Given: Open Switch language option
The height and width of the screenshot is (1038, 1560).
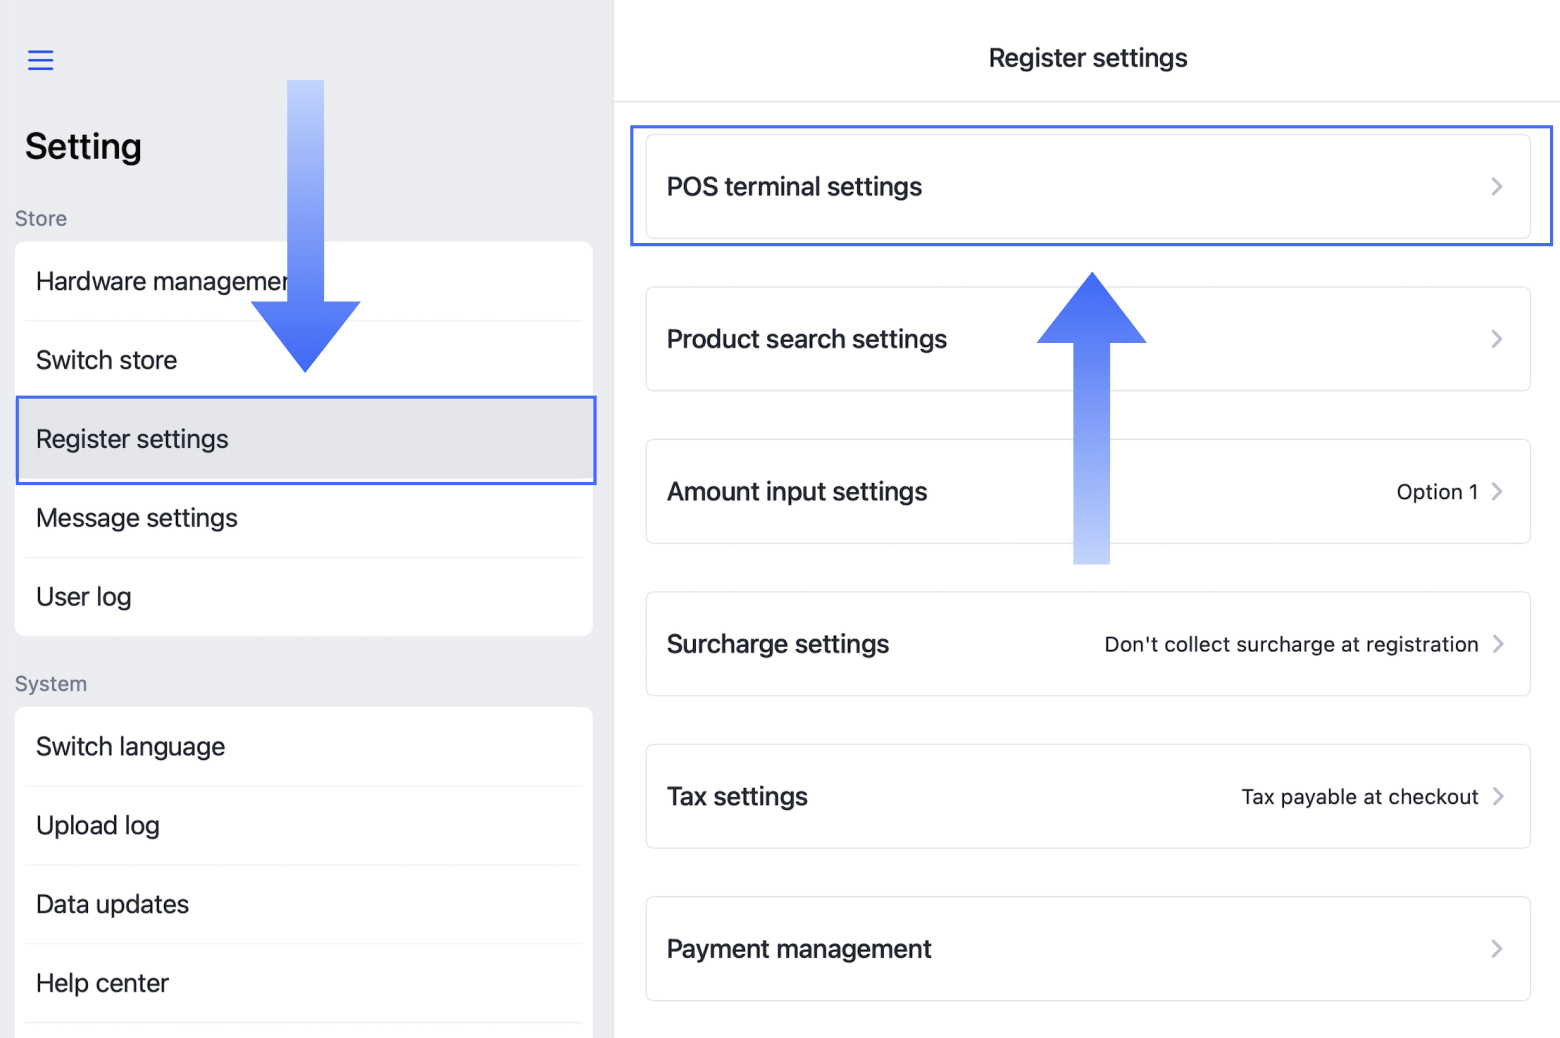Looking at the screenshot, I should tap(131, 747).
